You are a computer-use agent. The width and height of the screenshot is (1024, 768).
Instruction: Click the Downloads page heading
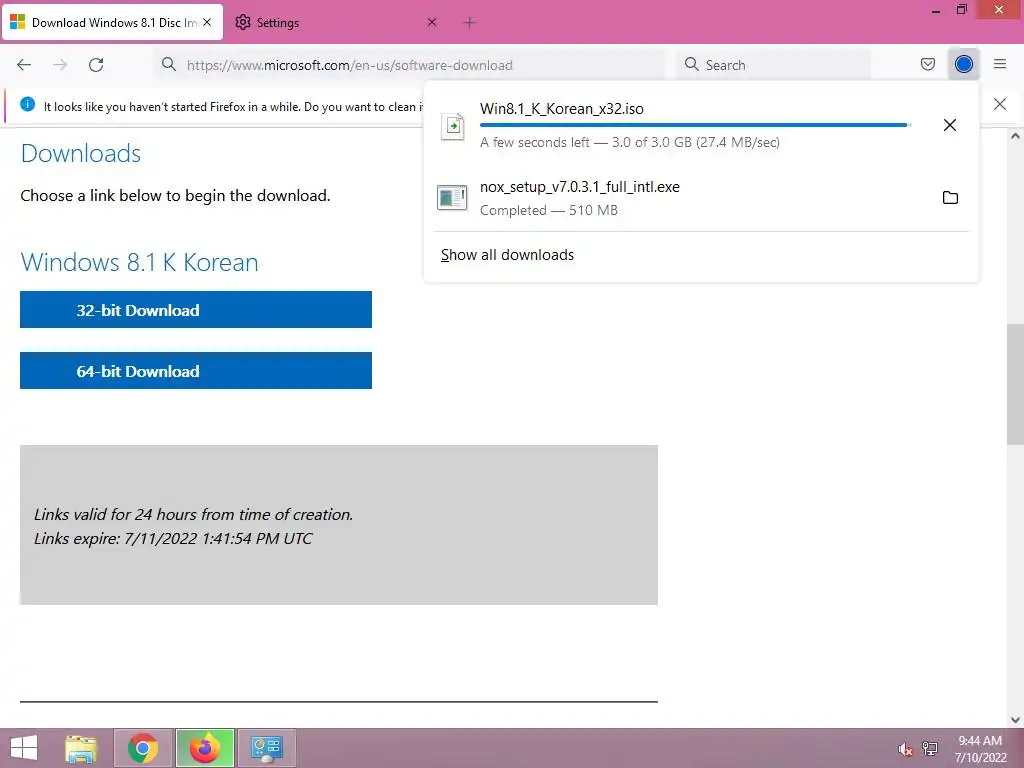click(x=81, y=153)
